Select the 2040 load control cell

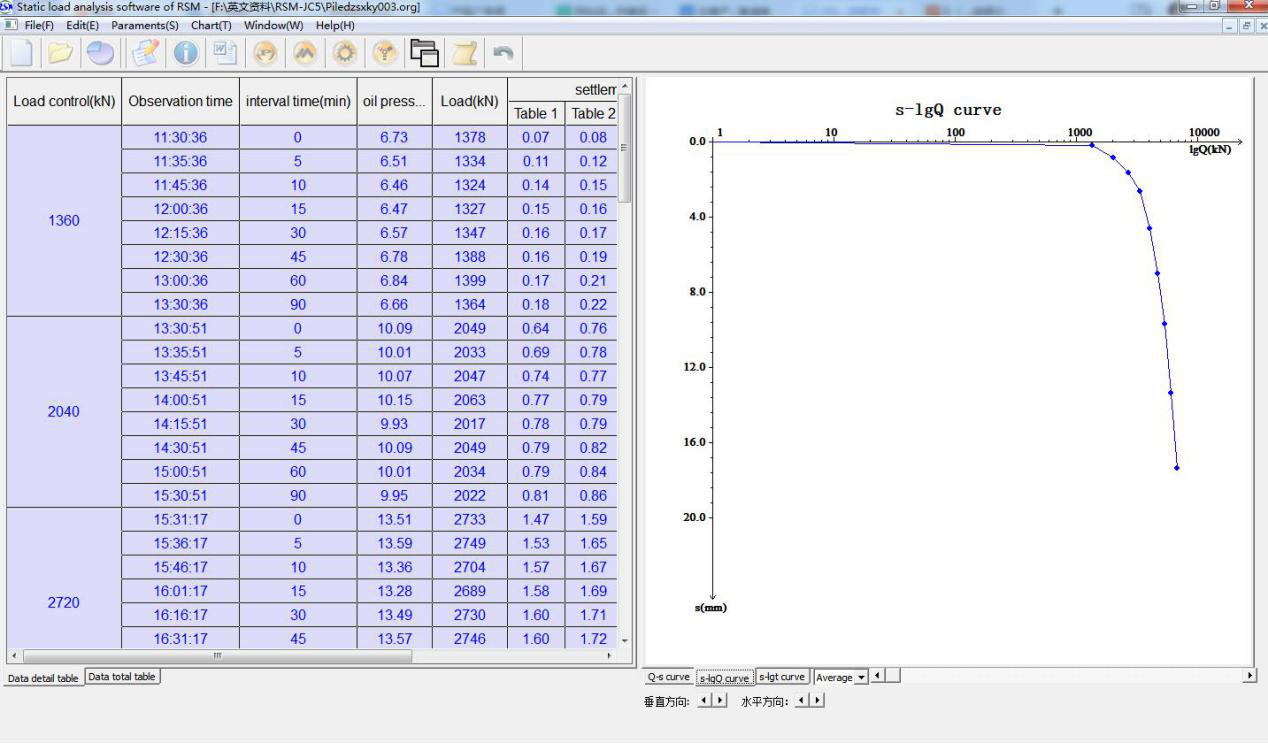pos(64,411)
